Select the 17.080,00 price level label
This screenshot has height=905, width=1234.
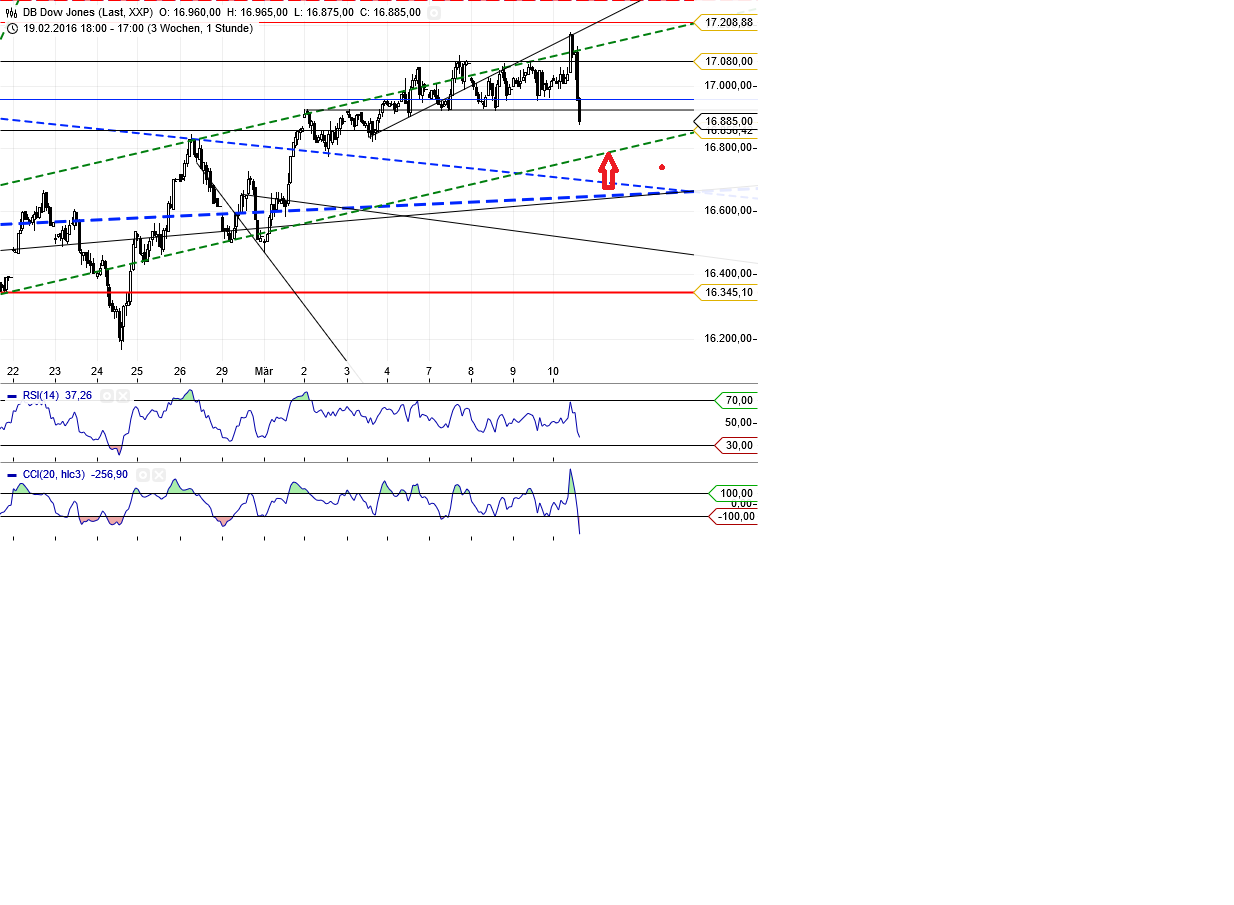(x=727, y=61)
